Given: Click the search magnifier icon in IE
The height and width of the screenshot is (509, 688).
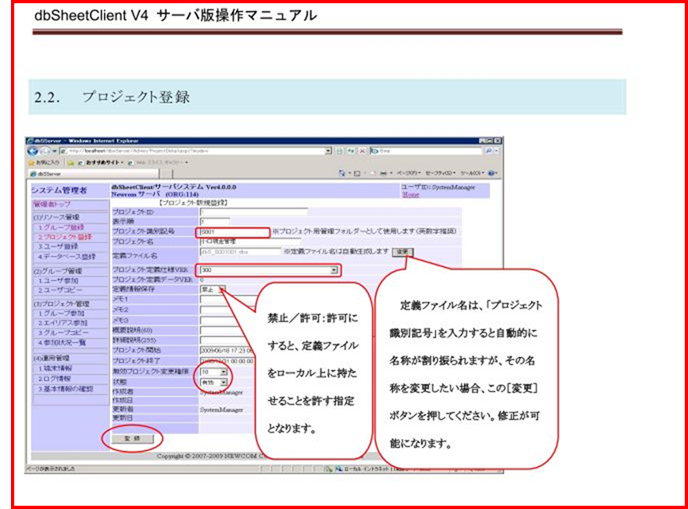Looking at the screenshot, I should (488, 151).
